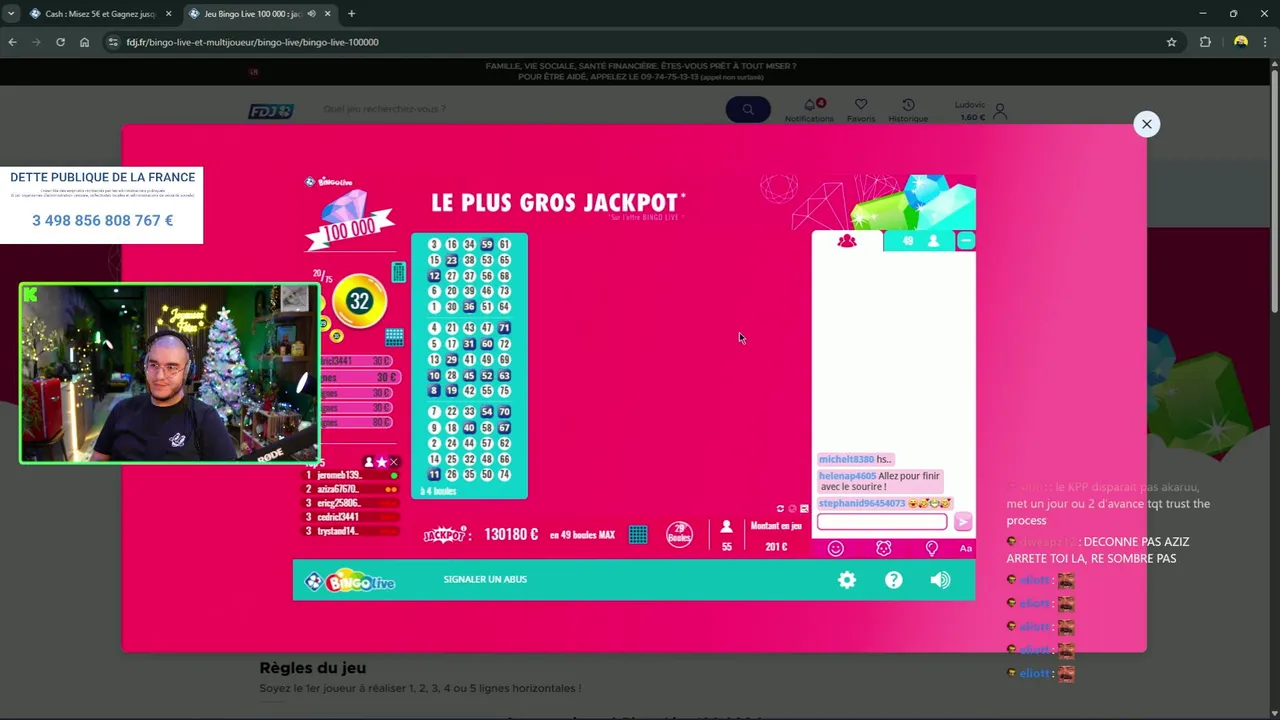Toggle the star filter in Top 5 header
Viewport: 1280px width, 720px height.
click(x=381, y=462)
